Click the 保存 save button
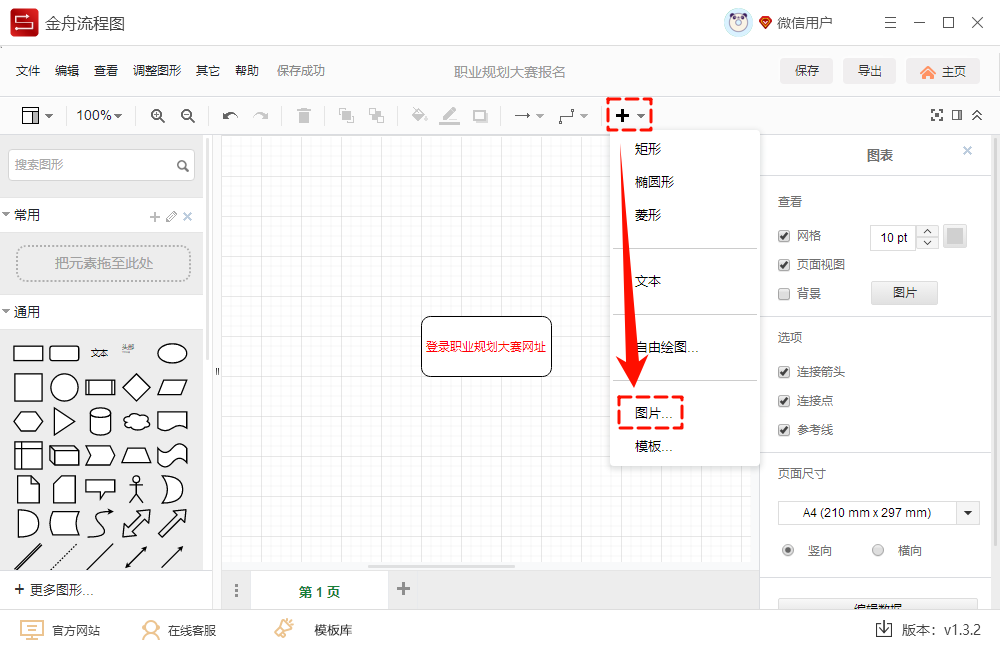This screenshot has width=1000, height=649. 806,71
